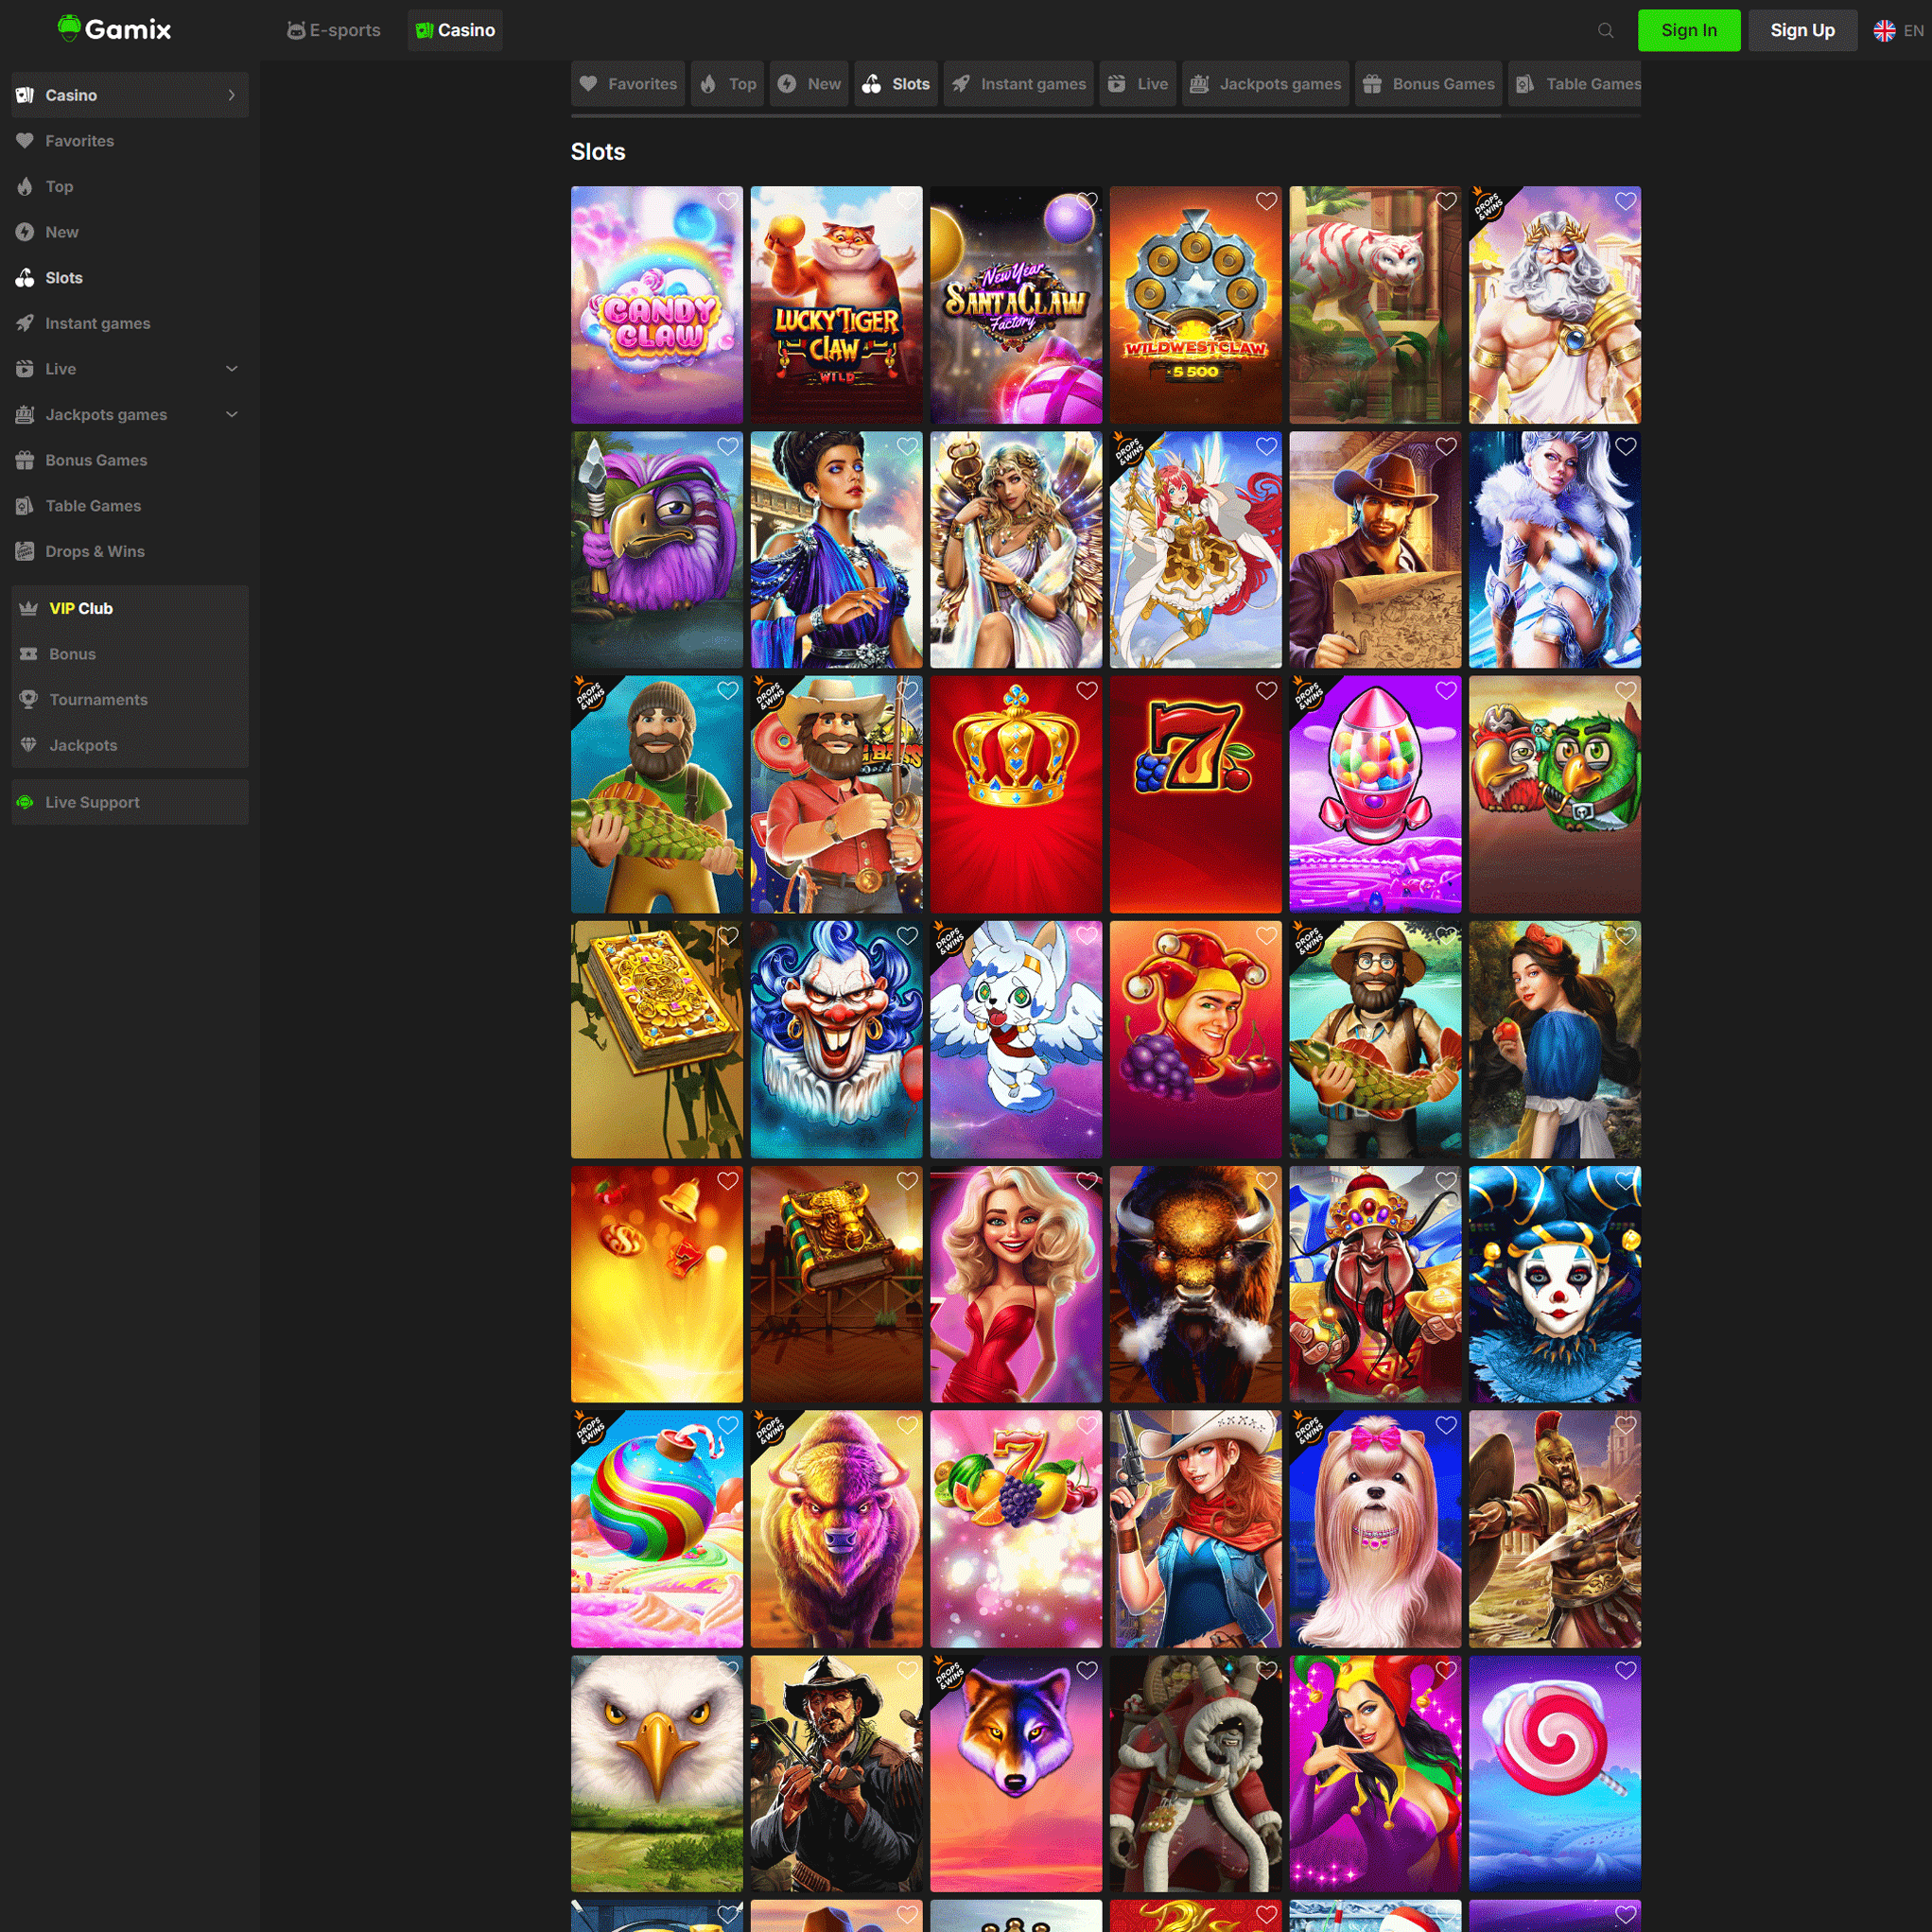
Task: Click the rocket icon beside Instant games
Action: [25, 323]
